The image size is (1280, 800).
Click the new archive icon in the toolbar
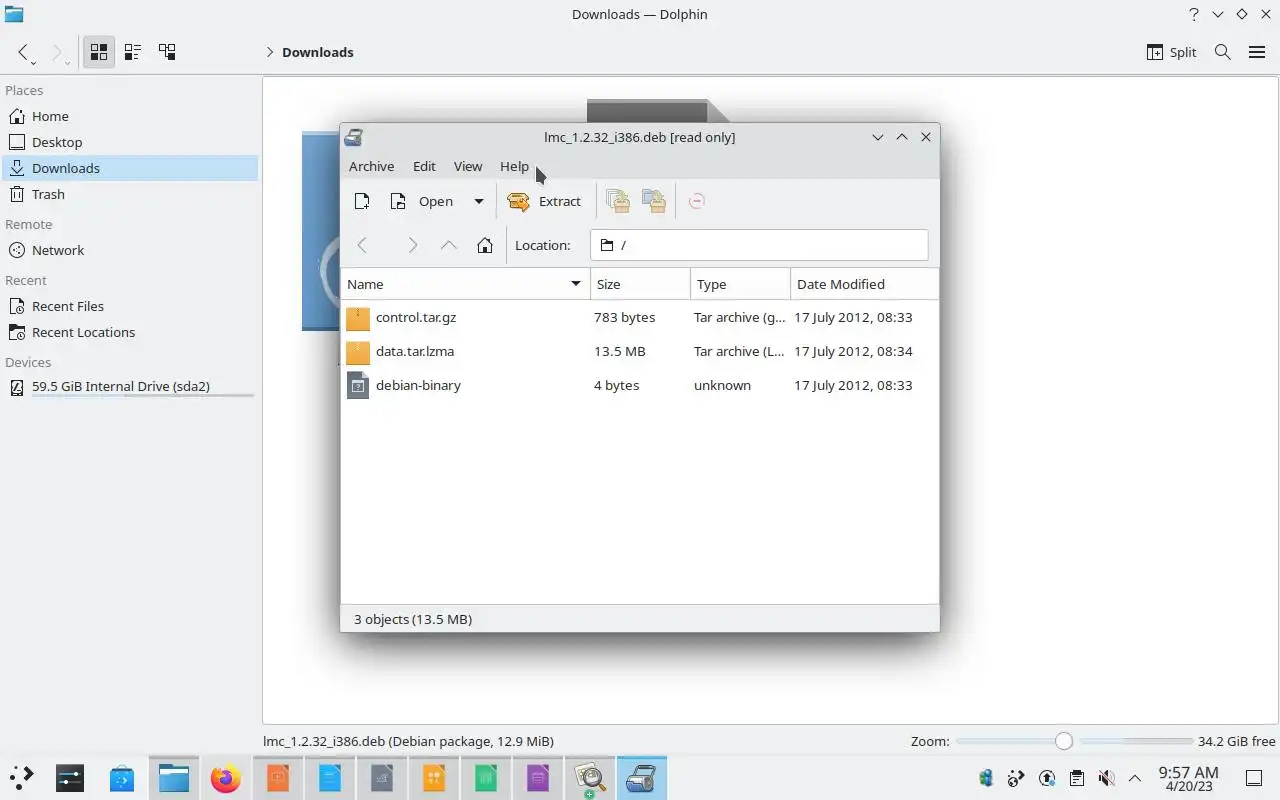[362, 201]
